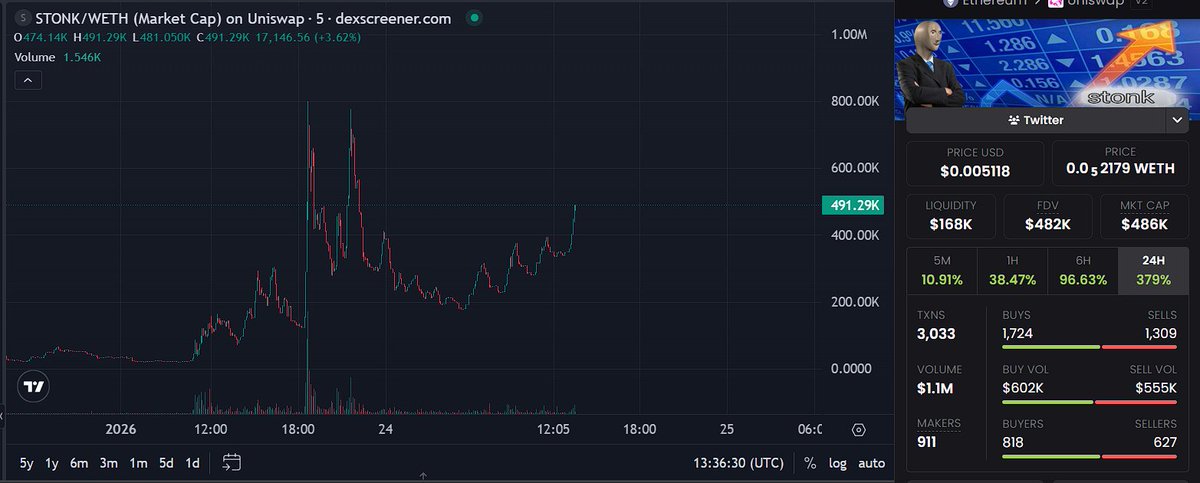This screenshot has width=1200, height=483.
Task: Click the PRICE USD $0.005118 box
Action: pyautogui.click(x=975, y=163)
